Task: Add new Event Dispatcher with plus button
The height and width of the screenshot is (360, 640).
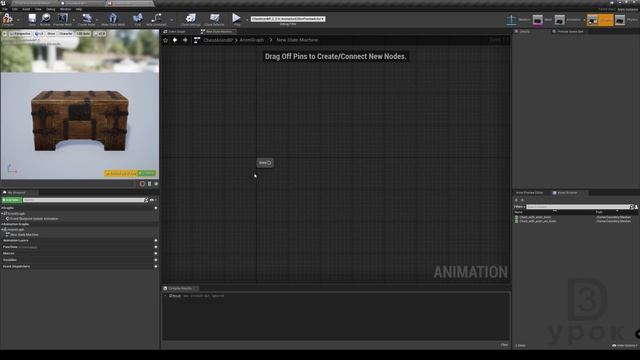Action: [156, 267]
